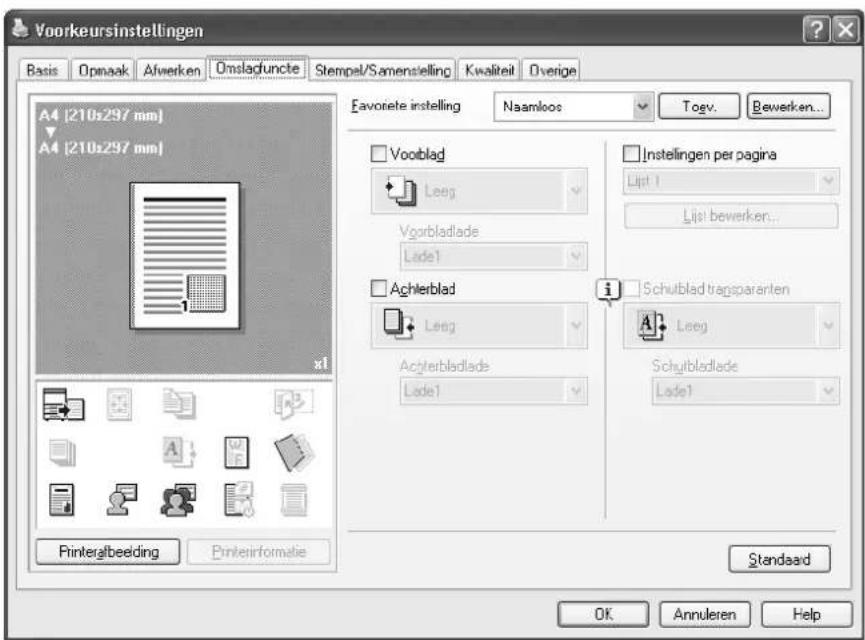Click the Printerinformatie button
Screen dimensions: 865x640
click(259, 552)
